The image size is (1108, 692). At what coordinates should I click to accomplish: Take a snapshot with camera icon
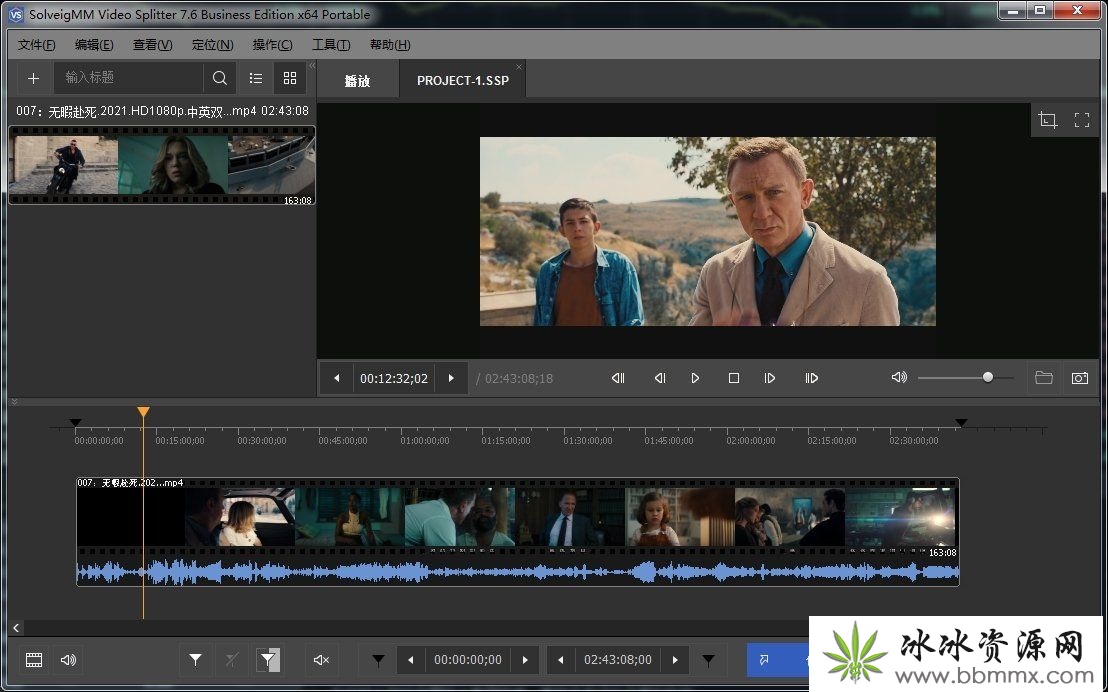pos(1080,378)
